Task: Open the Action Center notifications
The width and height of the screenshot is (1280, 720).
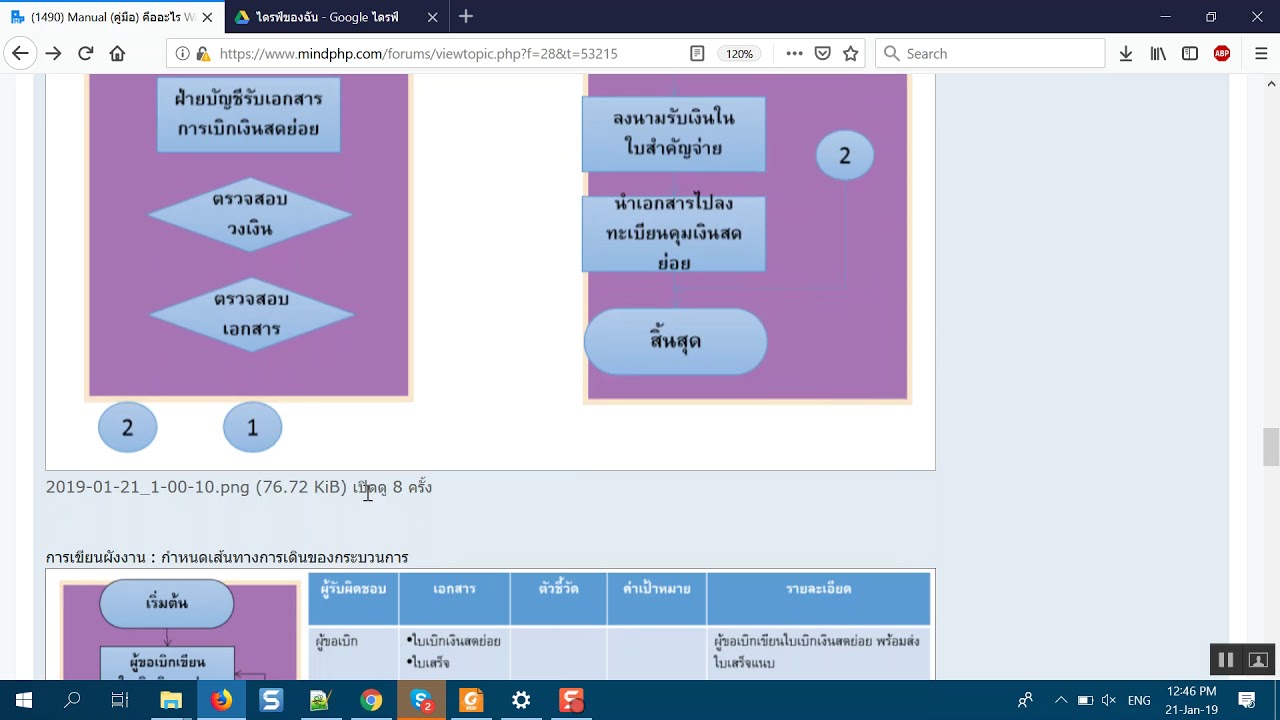Action: (1247, 700)
